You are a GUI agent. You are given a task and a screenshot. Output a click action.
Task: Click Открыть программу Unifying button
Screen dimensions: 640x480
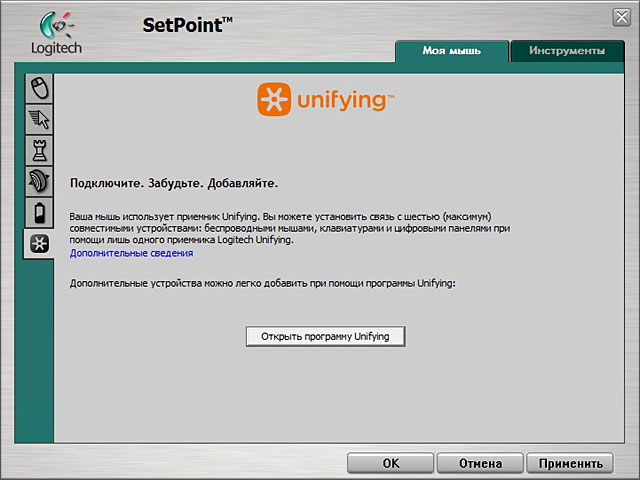point(325,336)
